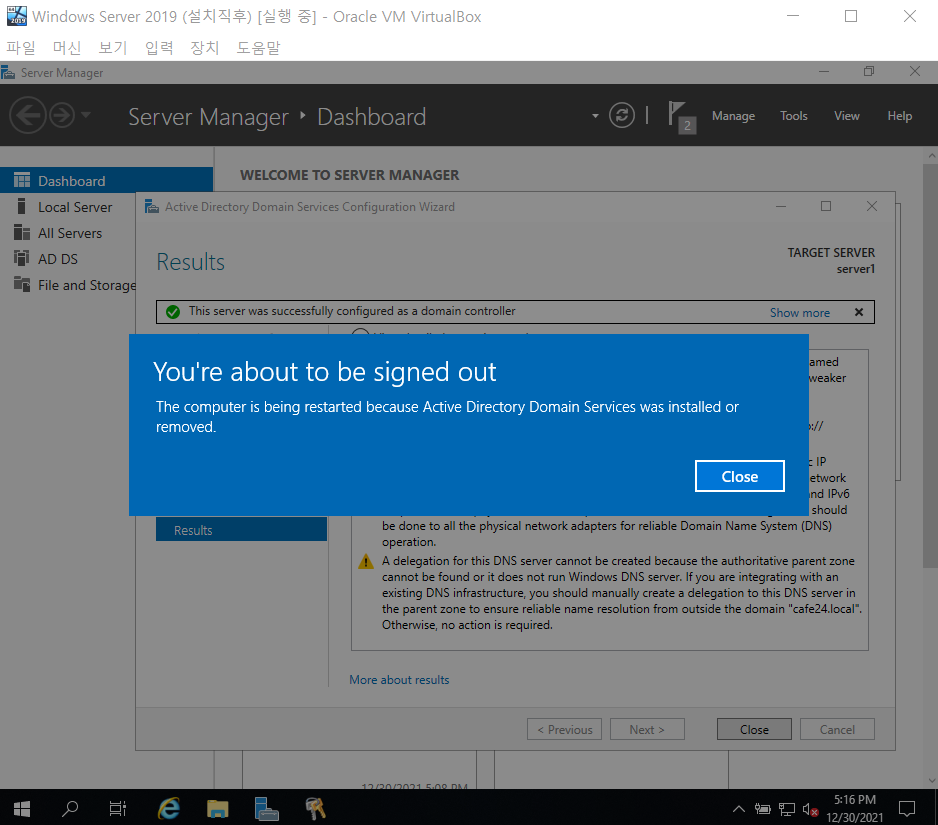Viewport: 938px width, 825px height.
Task: Click the Next button in wizard
Action: [x=647, y=729]
